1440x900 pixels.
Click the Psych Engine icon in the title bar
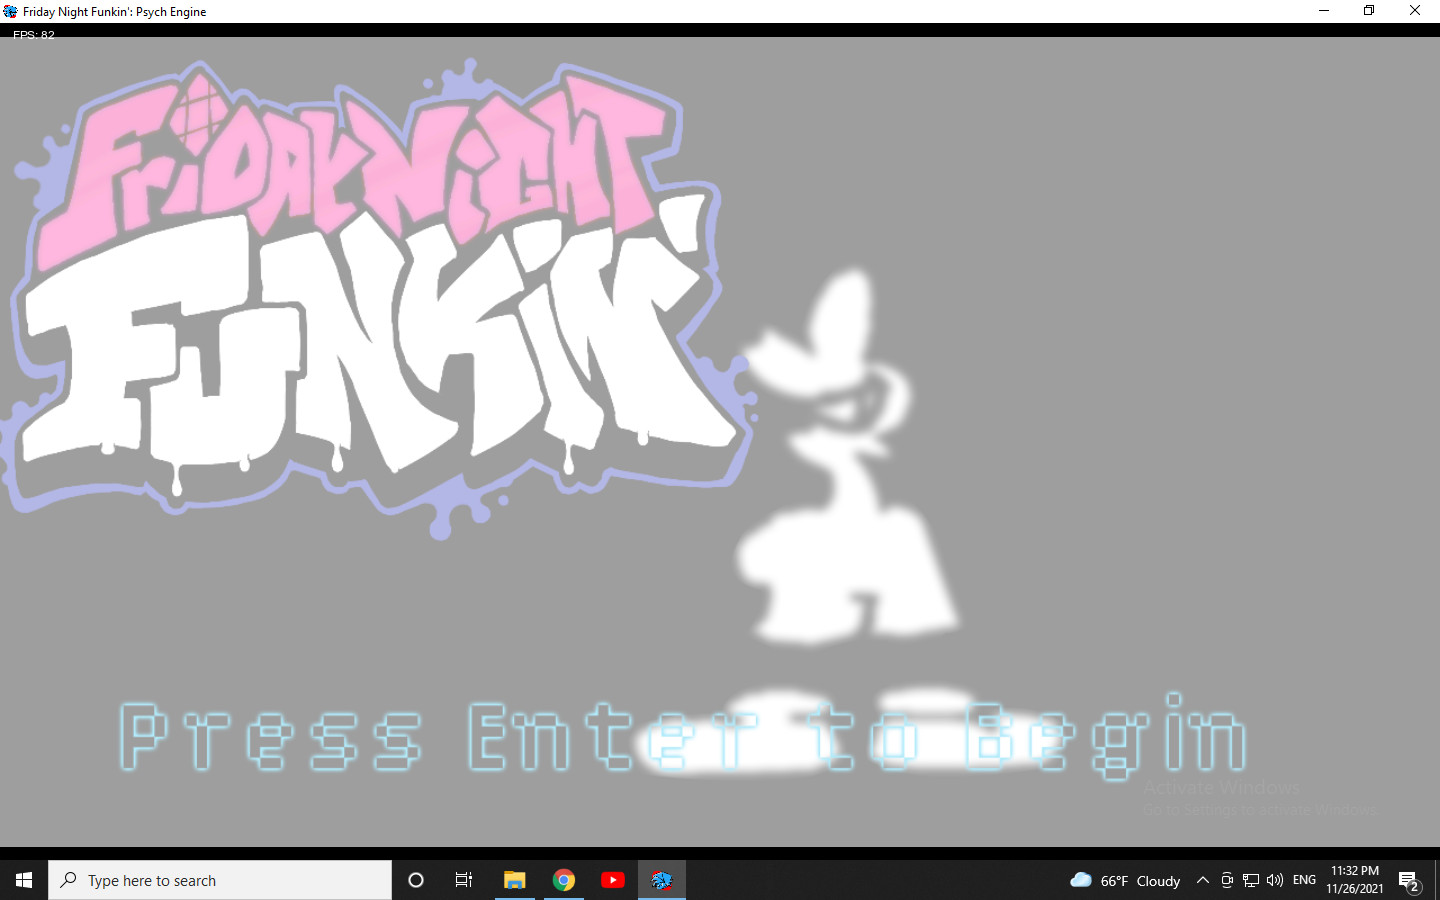pyautogui.click(x=10, y=11)
